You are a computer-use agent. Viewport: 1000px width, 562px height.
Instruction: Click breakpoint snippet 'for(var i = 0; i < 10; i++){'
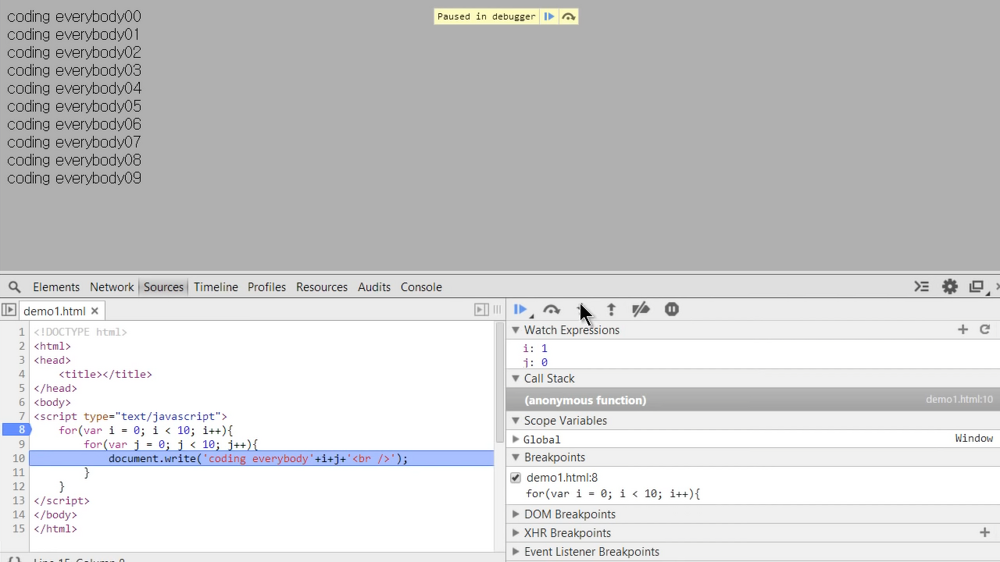(x=613, y=494)
